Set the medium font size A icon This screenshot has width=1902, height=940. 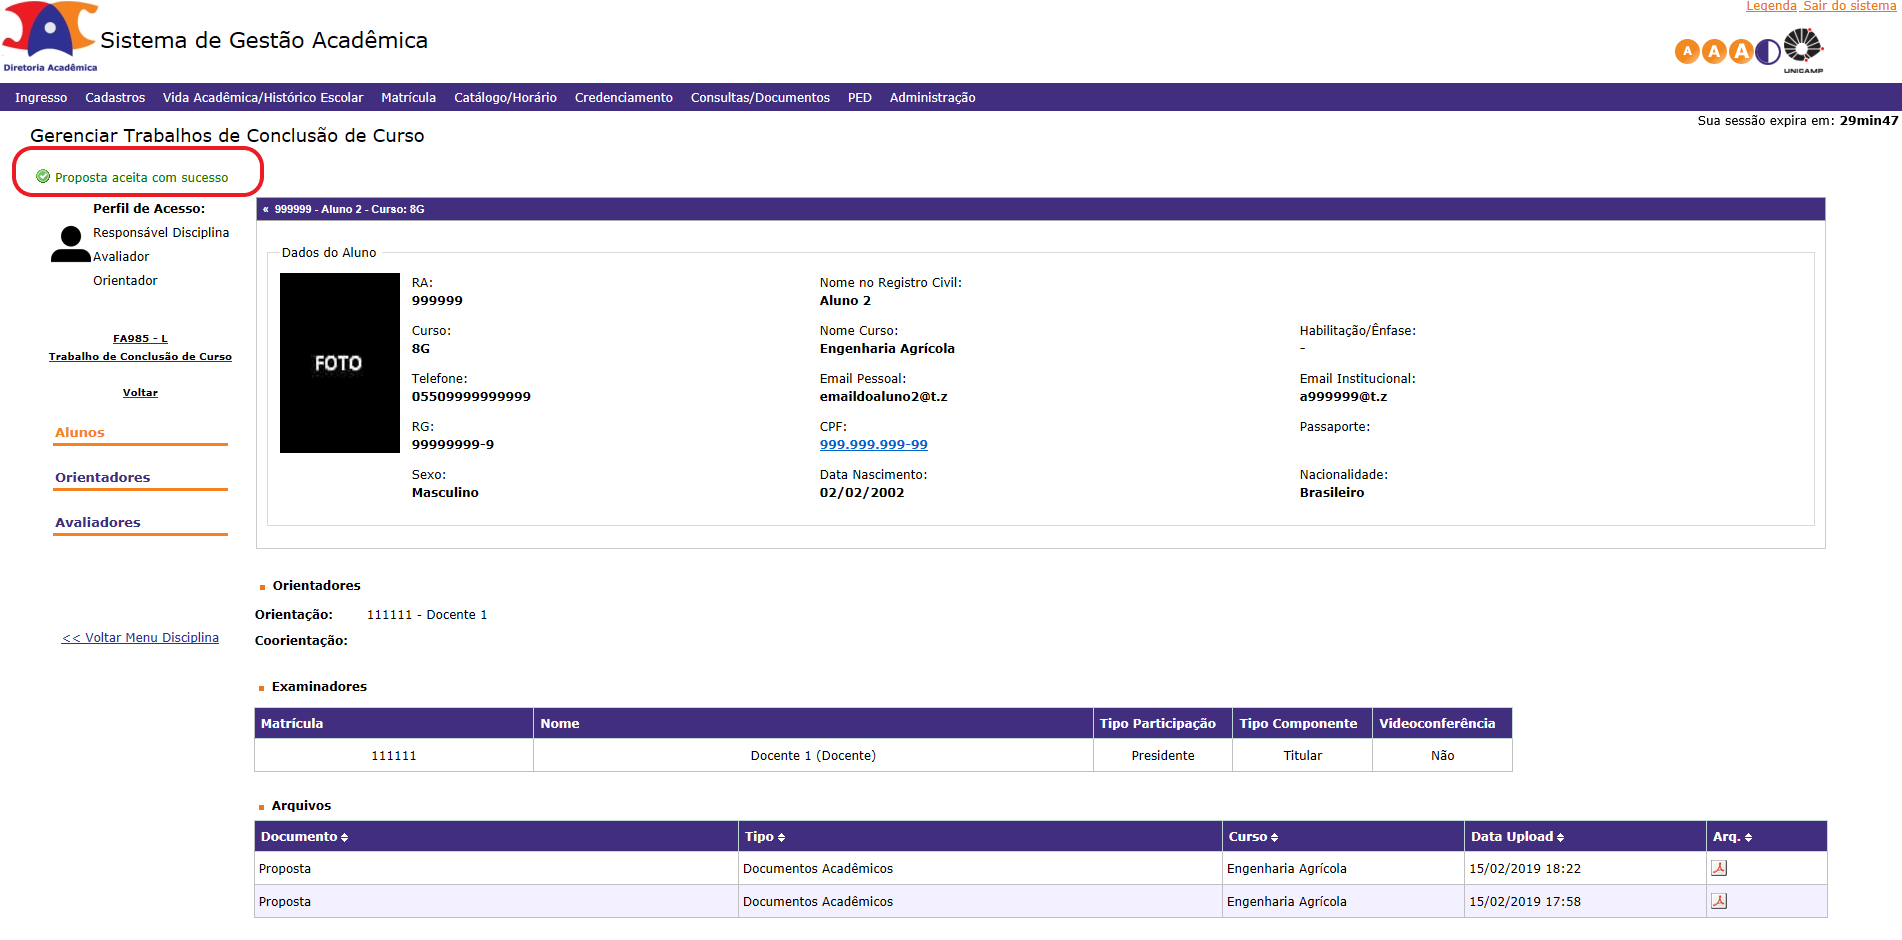[1714, 51]
